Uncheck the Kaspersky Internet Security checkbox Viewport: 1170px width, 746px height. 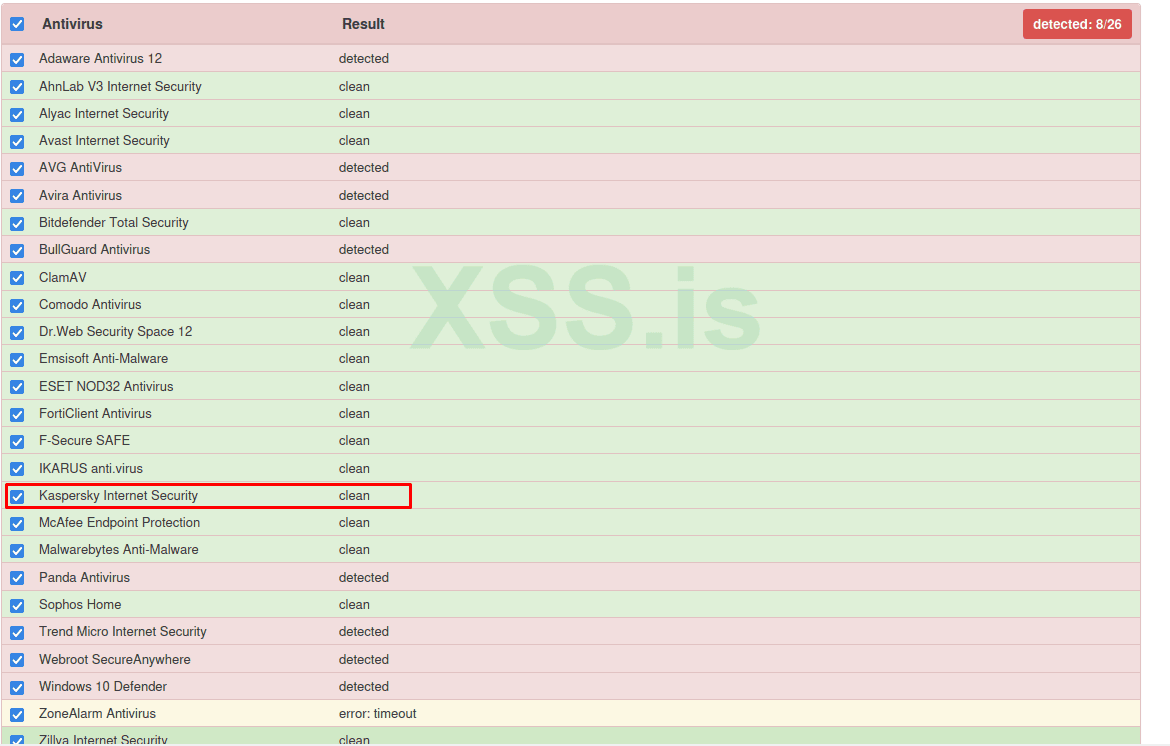pos(17,497)
